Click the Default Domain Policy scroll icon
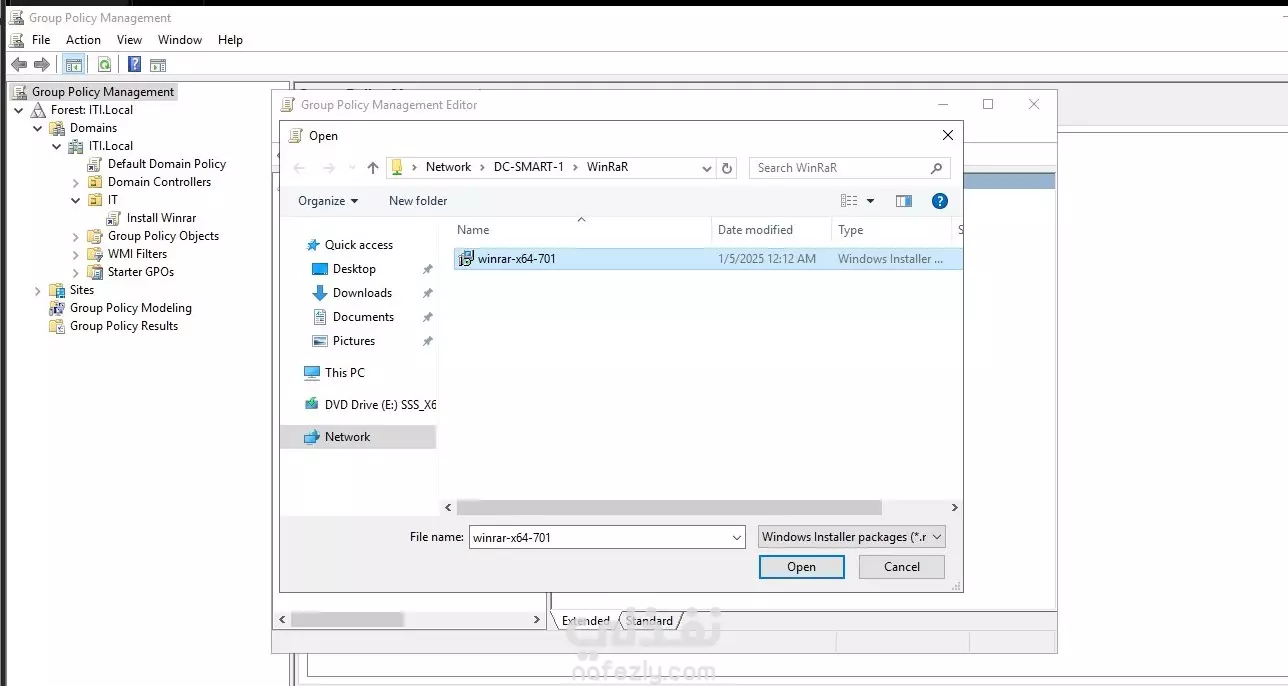The width and height of the screenshot is (1288, 686). point(95,164)
